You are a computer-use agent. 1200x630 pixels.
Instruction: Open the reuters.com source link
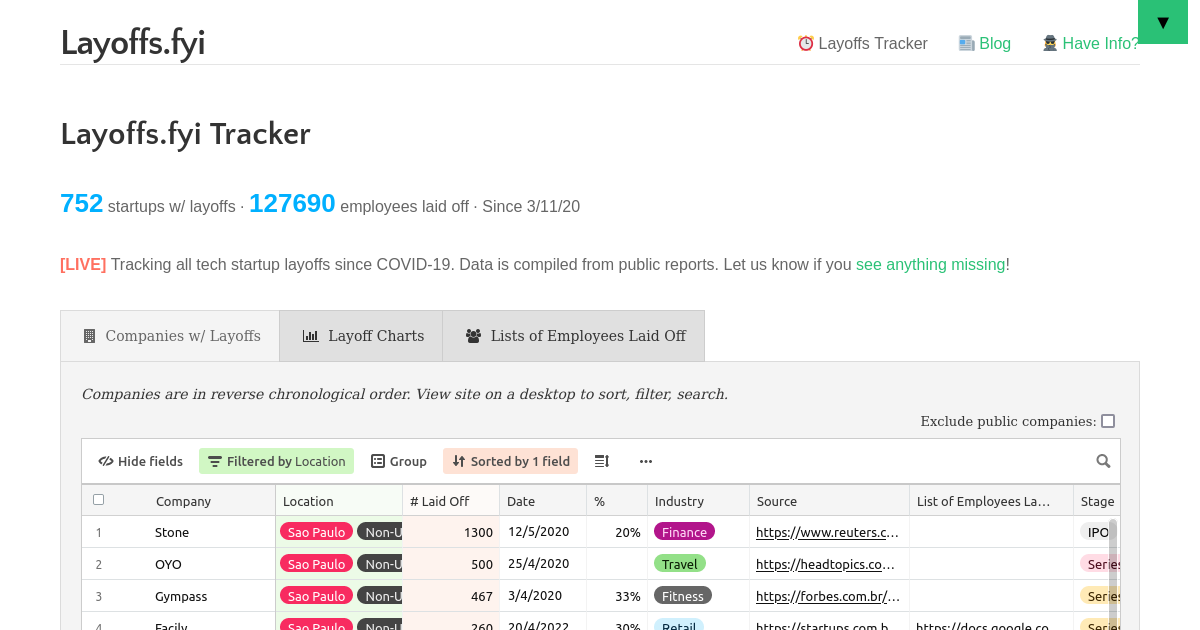pyautogui.click(x=827, y=532)
